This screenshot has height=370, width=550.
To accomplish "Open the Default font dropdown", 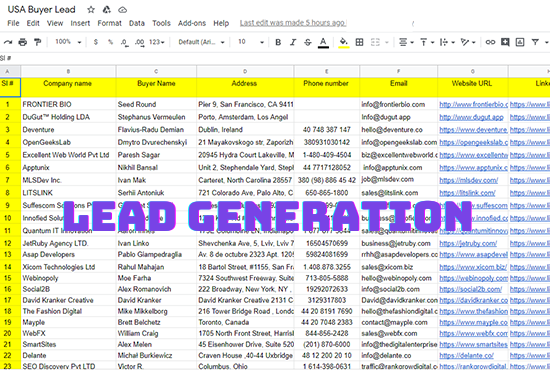I will (x=201, y=42).
